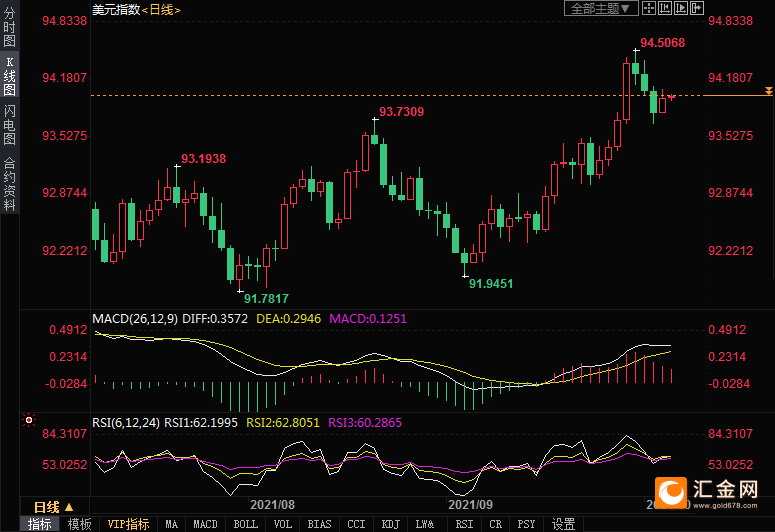Click the RSI(6,12,24) panel label
The width and height of the screenshot is (775, 532).
pos(126,423)
